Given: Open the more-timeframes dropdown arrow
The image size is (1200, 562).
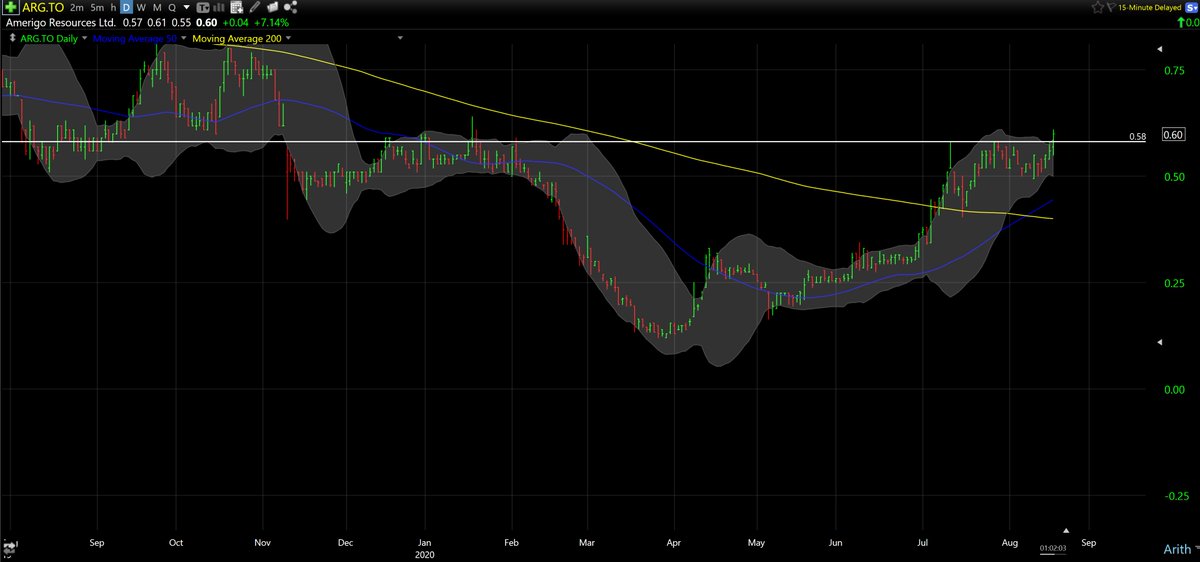Looking at the screenshot, I should [x=187, y=8].
